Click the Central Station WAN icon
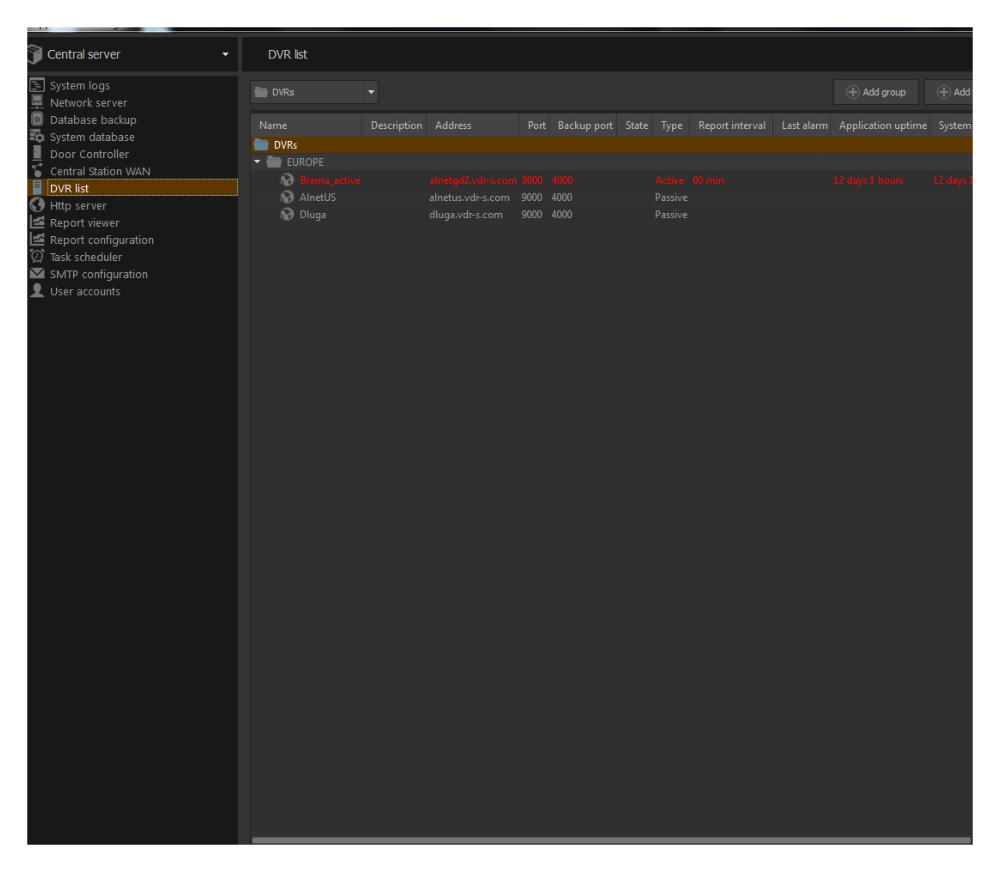 [37, 171]
